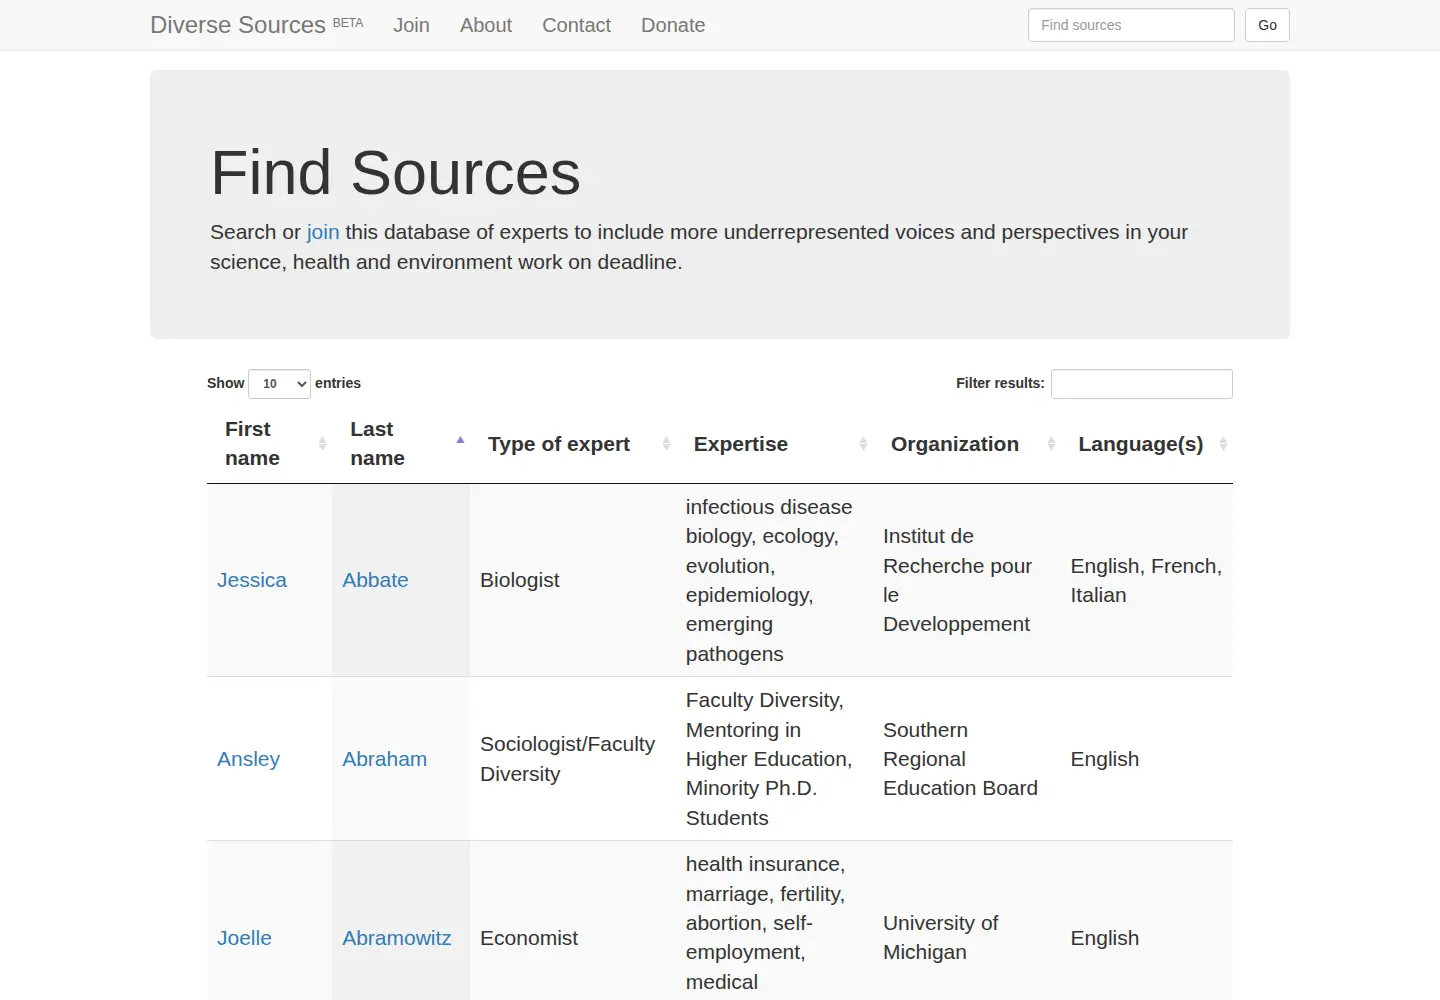Select 'Institut de Recherche pour le Developpement' cell
This screenshot has height=1000, width=1440.
[x=967, y=580]
